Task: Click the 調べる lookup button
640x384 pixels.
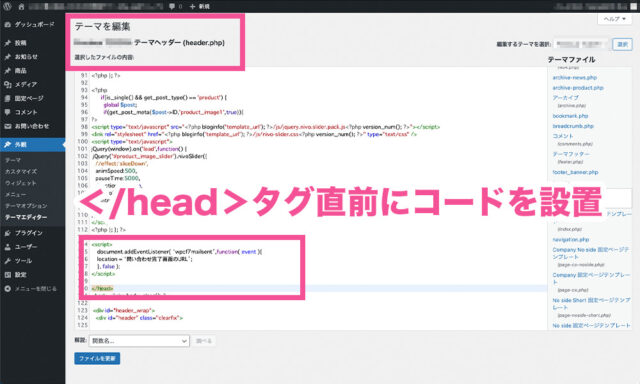Action: coord(204,341)
